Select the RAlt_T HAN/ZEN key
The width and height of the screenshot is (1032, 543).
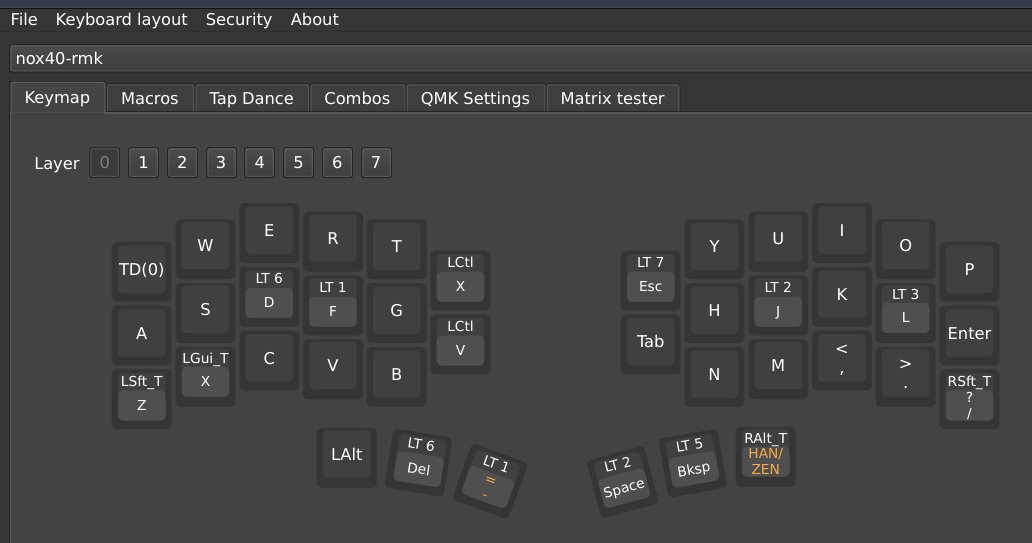tap(766, 457)
